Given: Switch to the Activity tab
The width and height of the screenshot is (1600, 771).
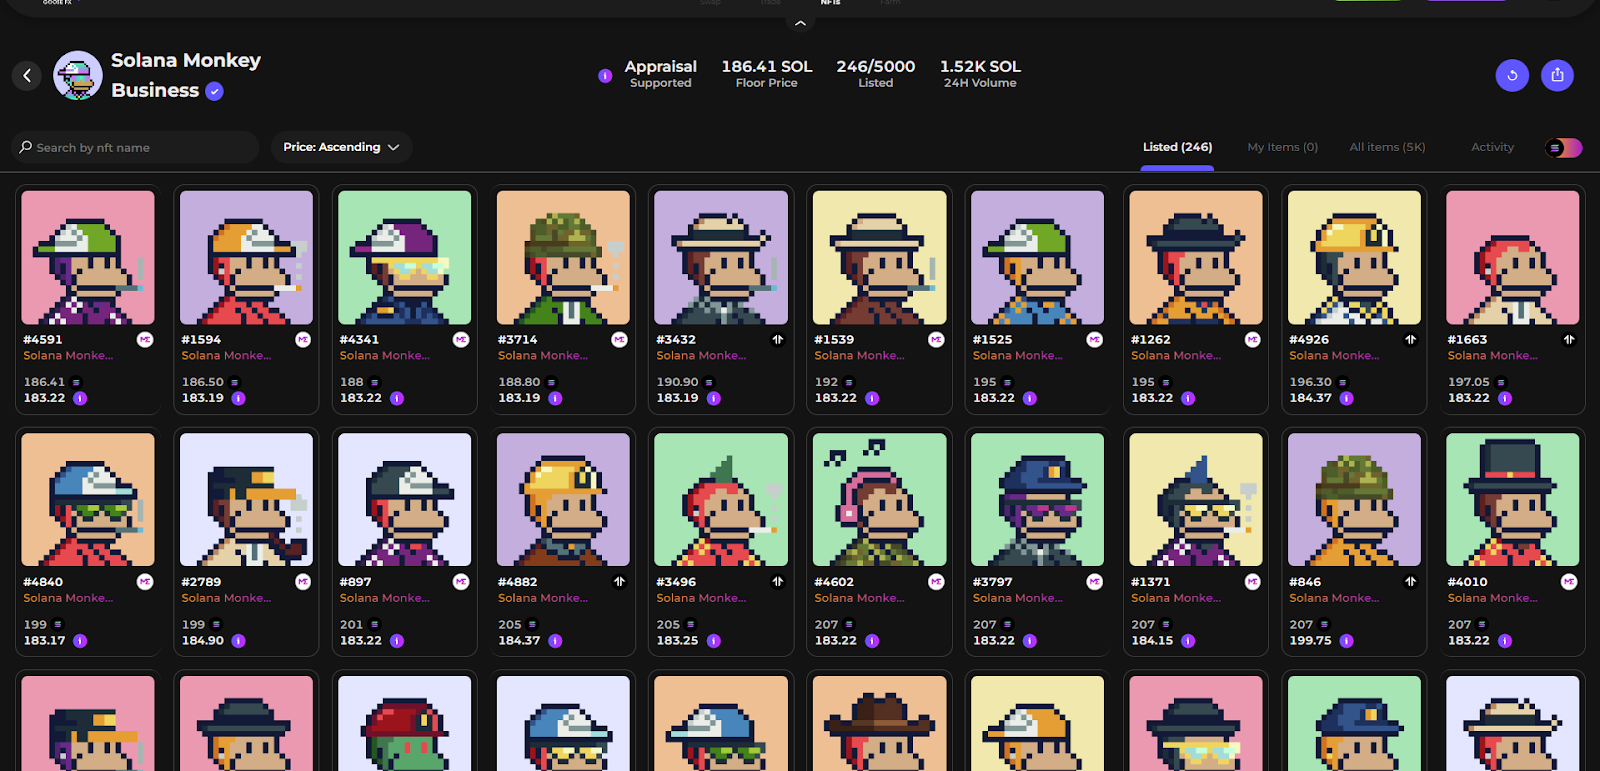Looking at the screenshot, I should tap(1492, 147).
